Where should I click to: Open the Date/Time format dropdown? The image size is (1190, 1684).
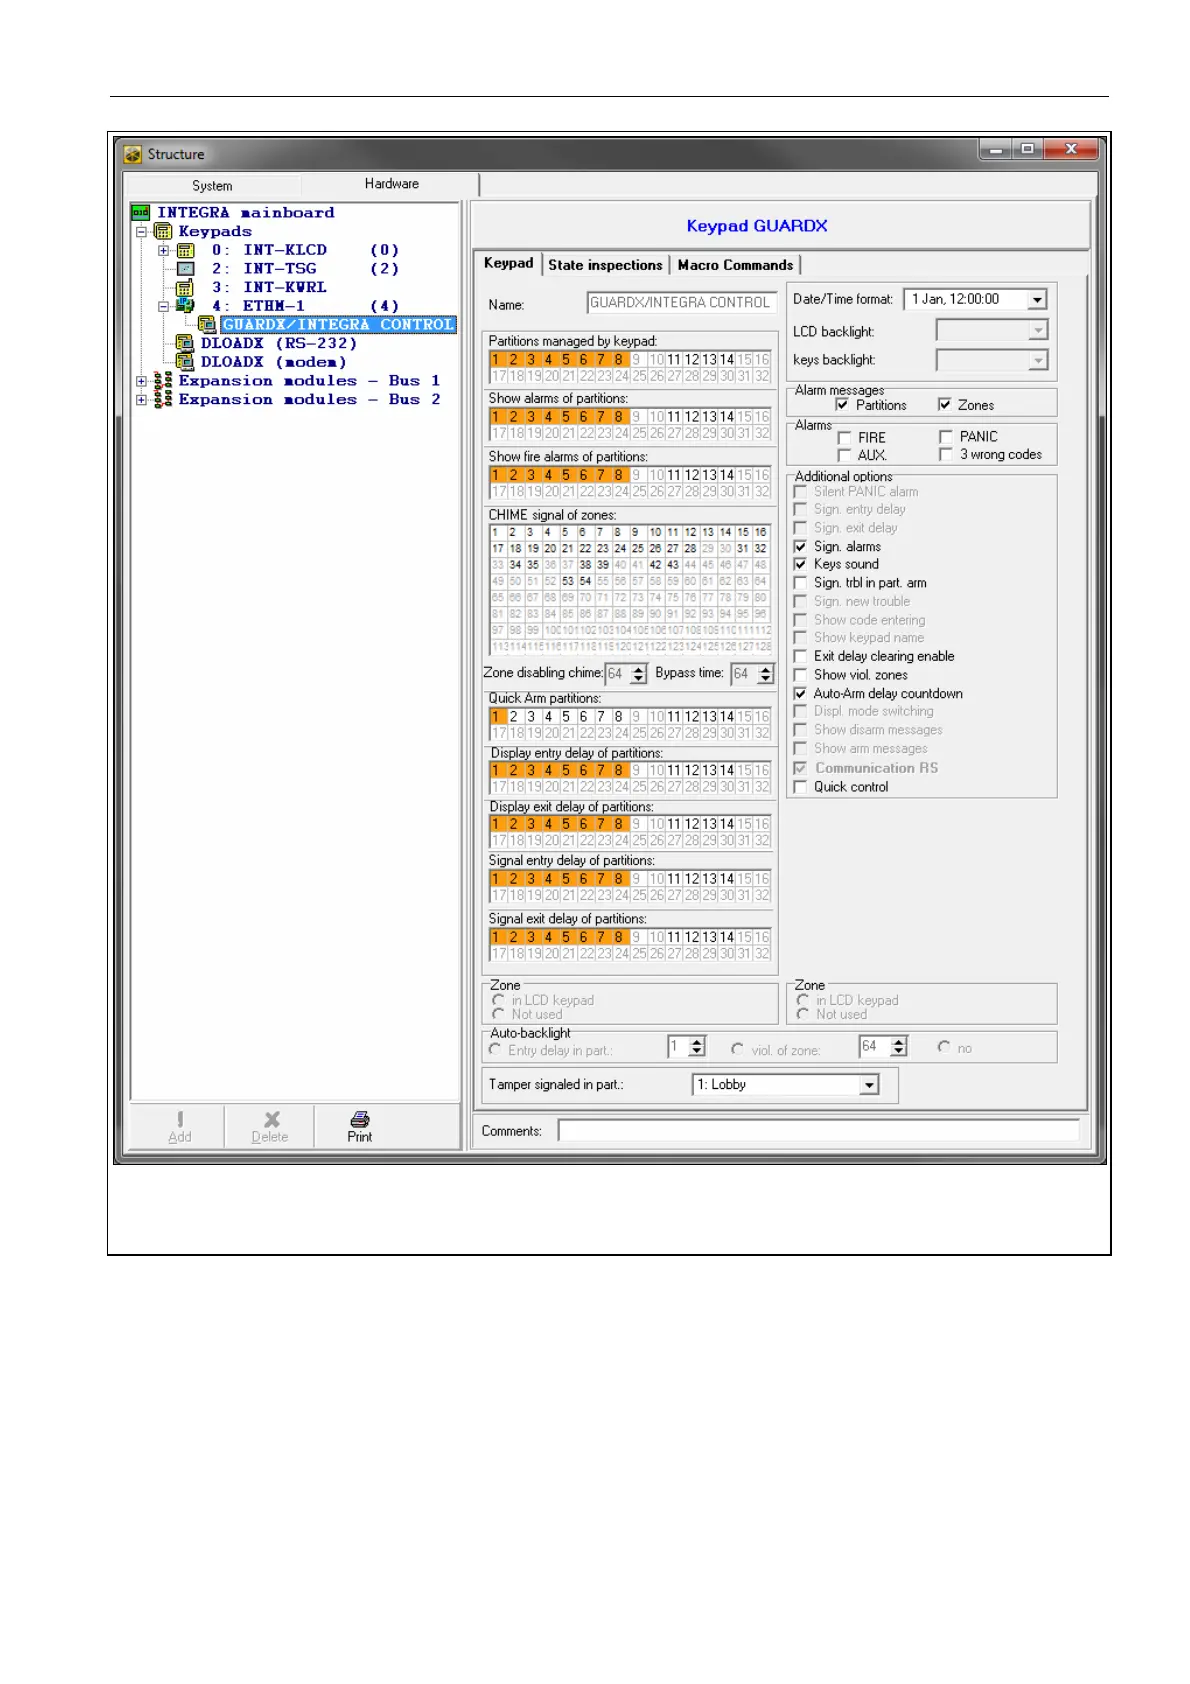(x=1037, y=300)
